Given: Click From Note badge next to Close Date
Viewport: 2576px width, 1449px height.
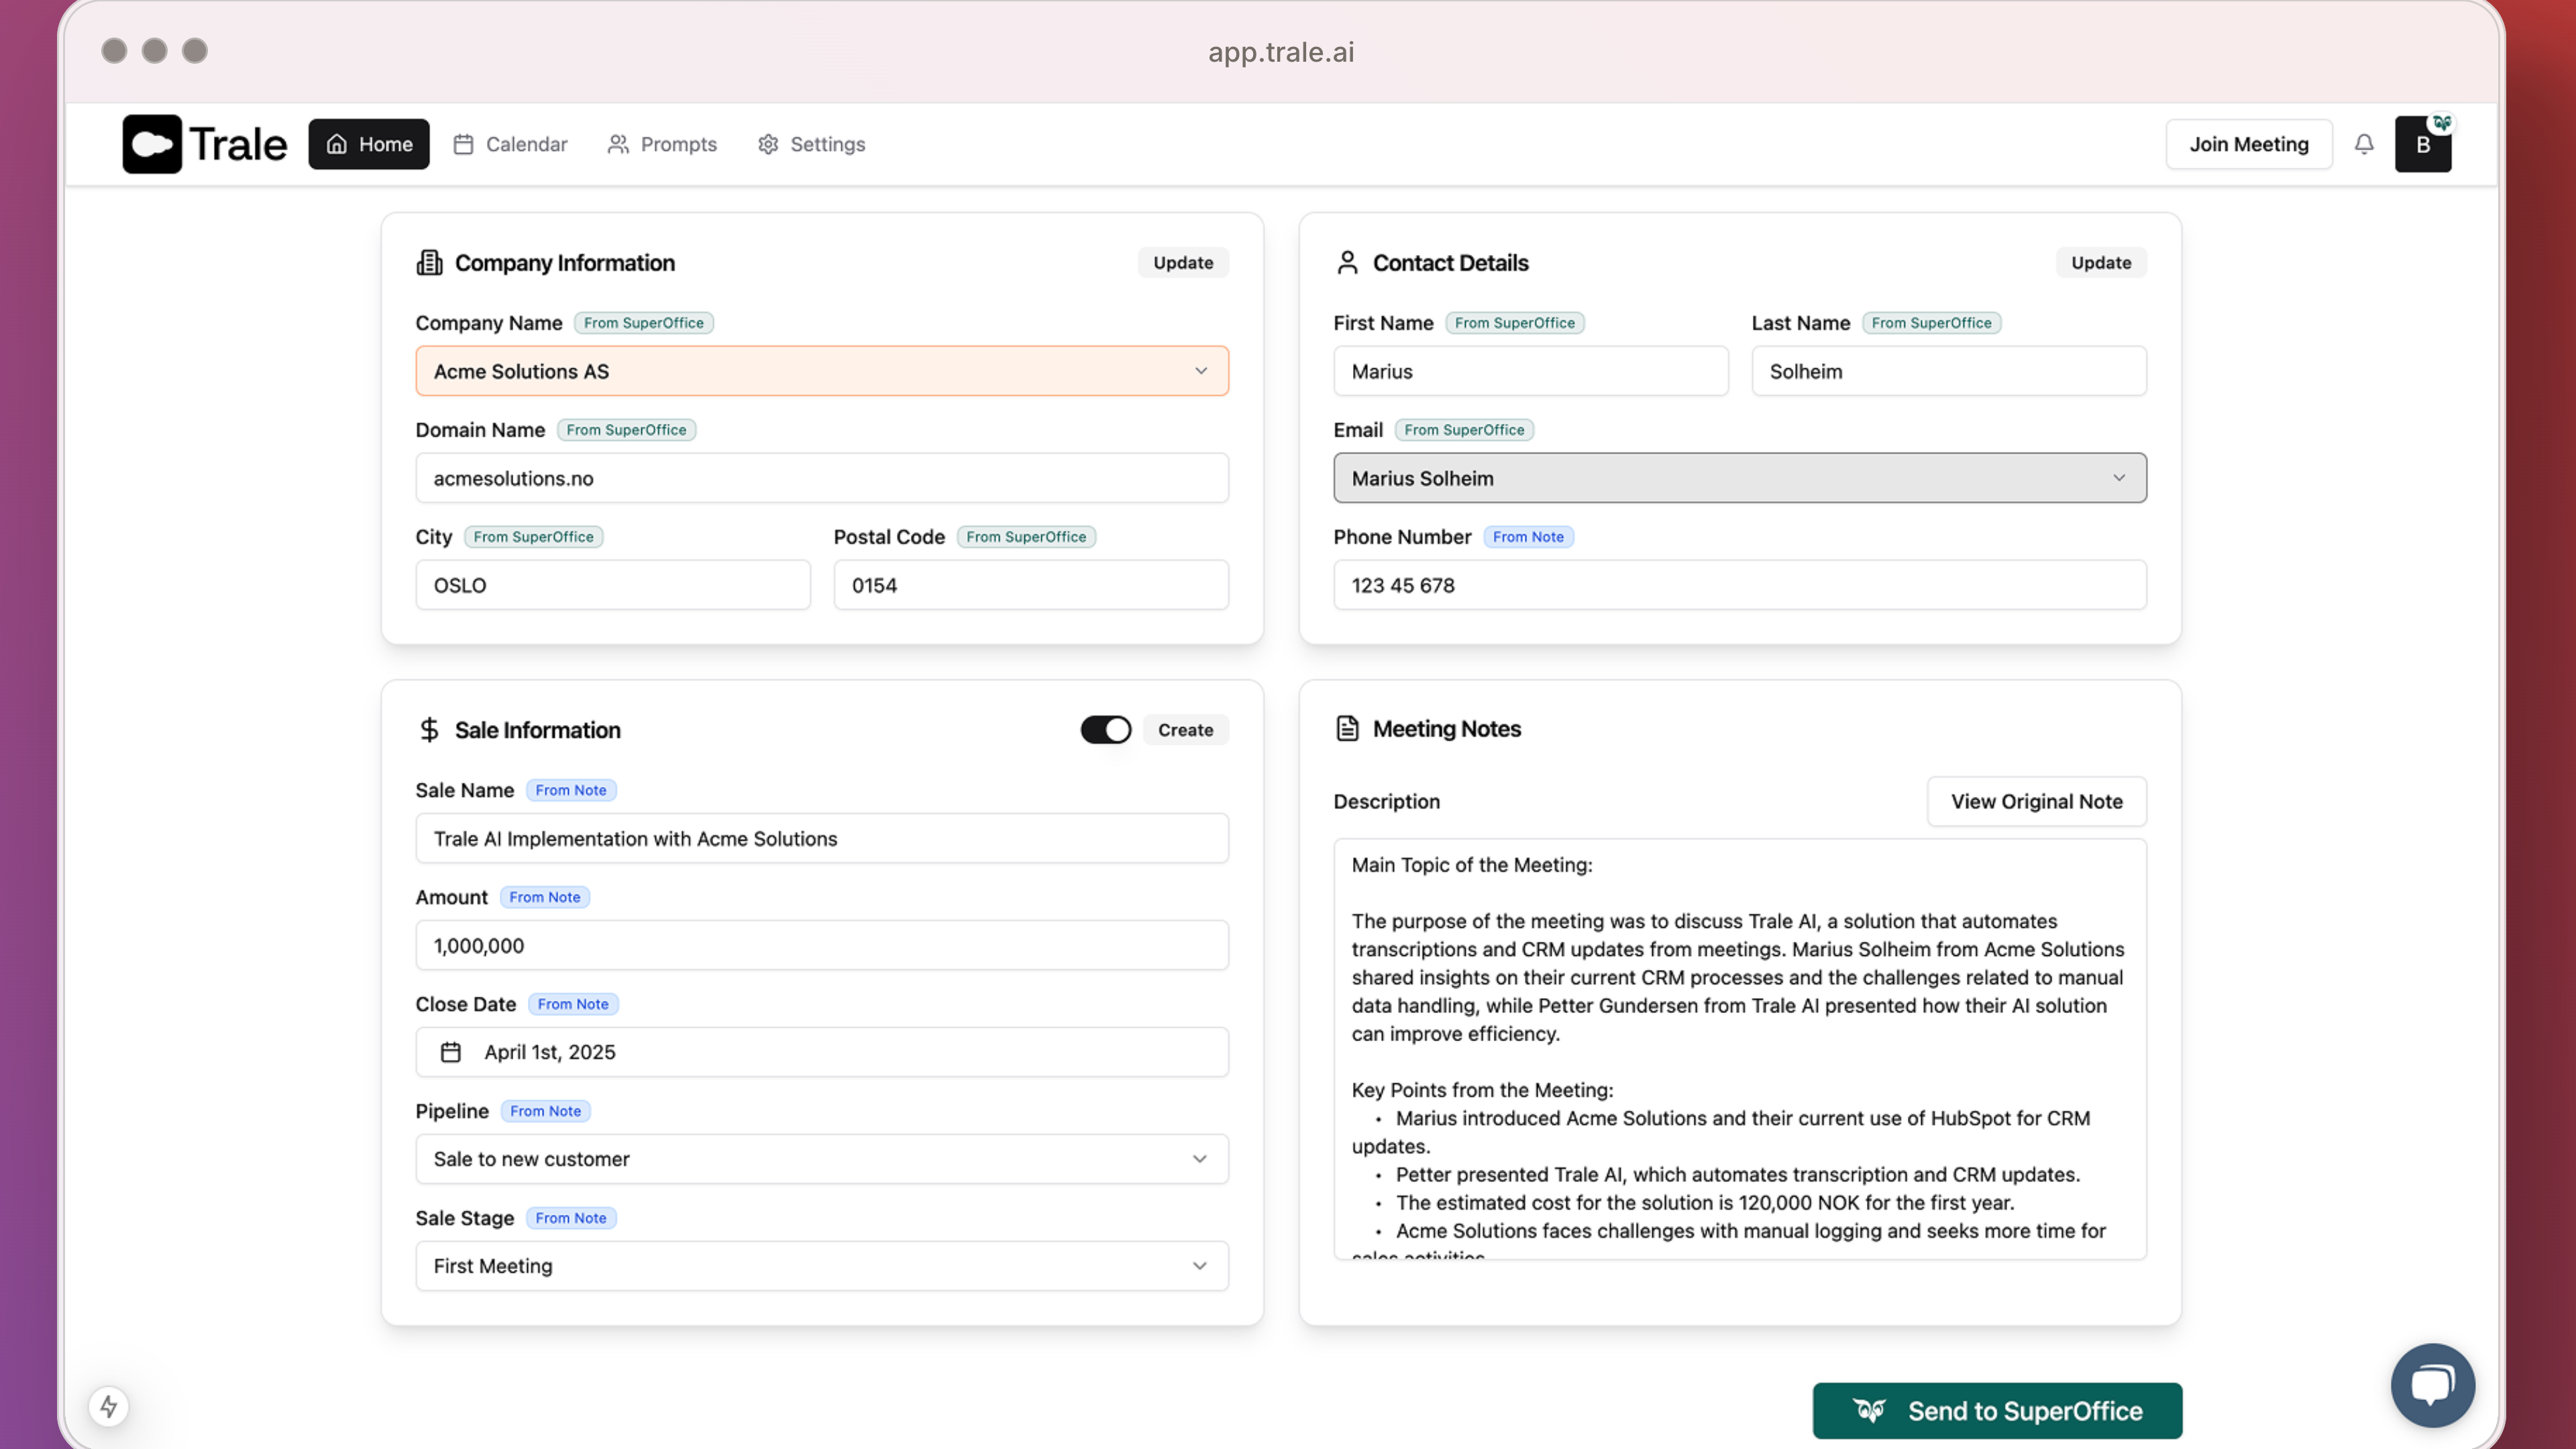Looking at the screenshot, I should (x=573, y=1005).
